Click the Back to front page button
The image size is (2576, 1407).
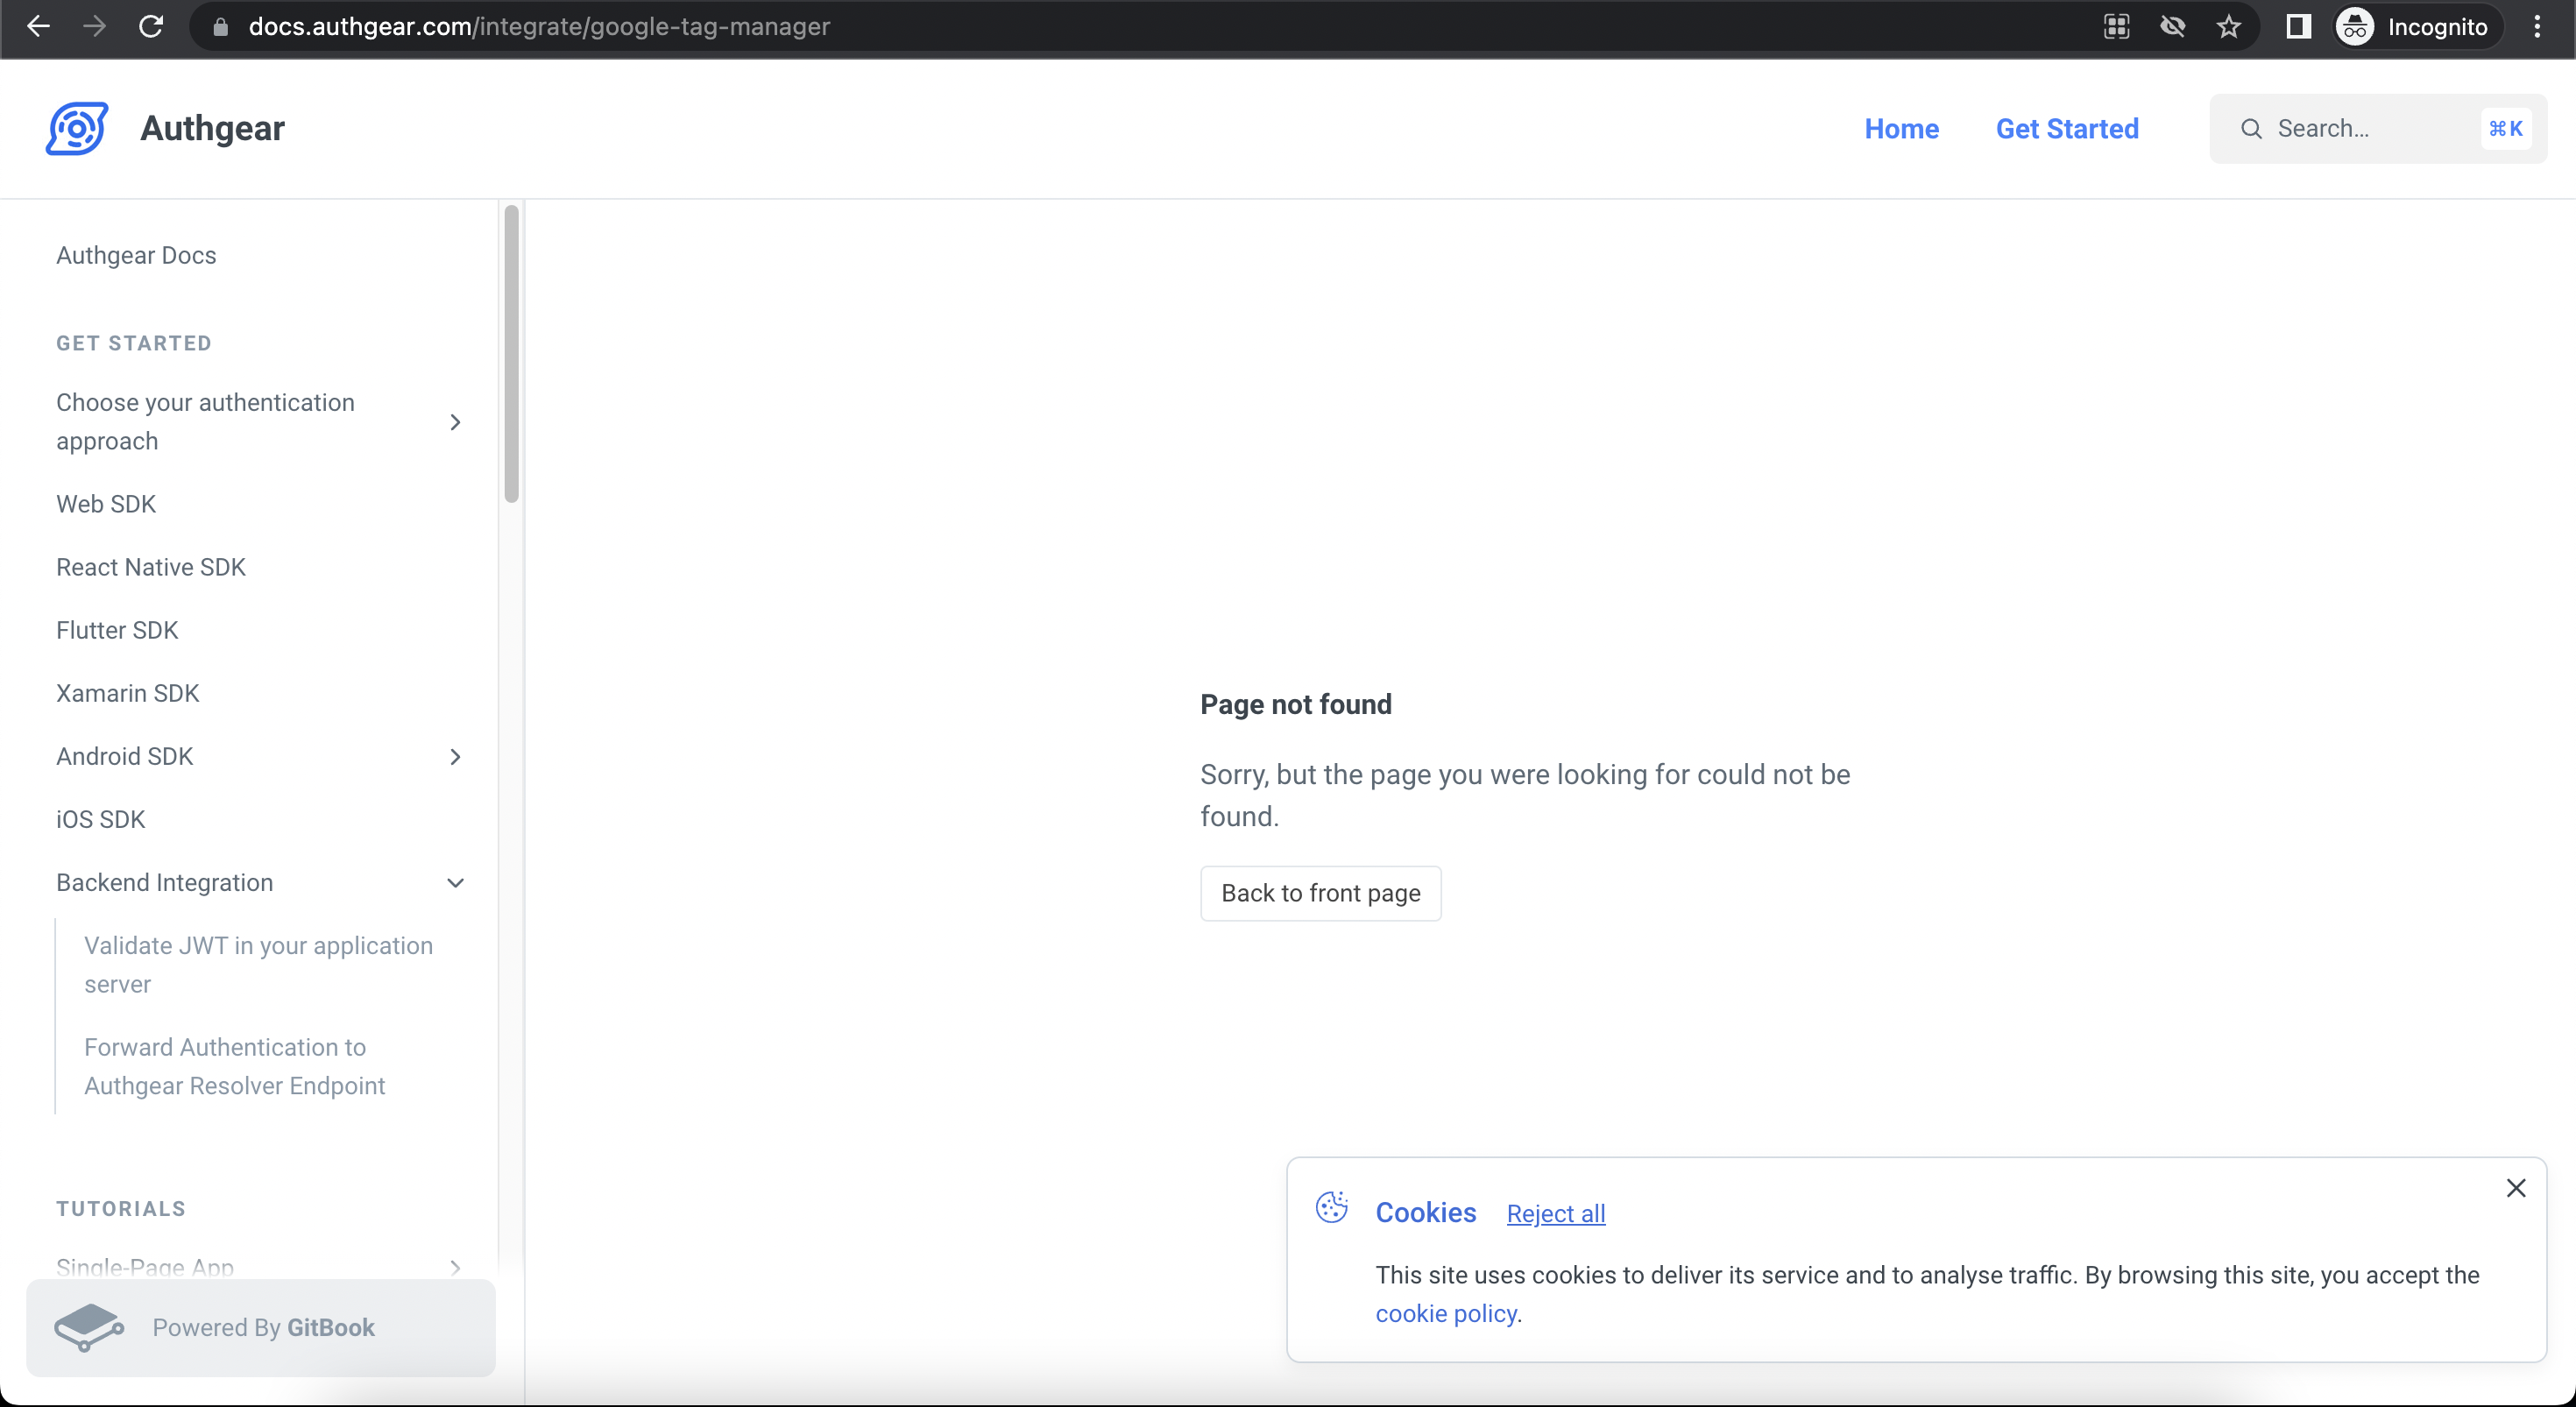pos(1320,893)
